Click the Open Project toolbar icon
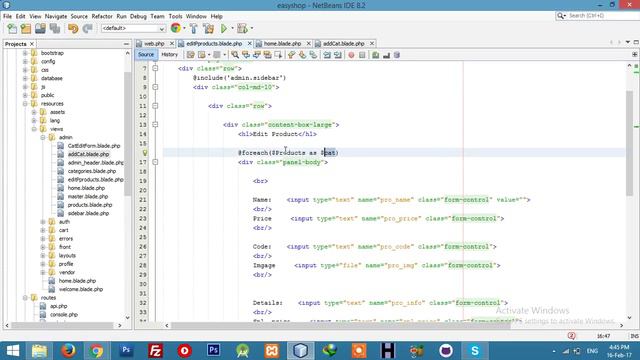This screenshot has height=360, width=640. (x=40, y=29)
